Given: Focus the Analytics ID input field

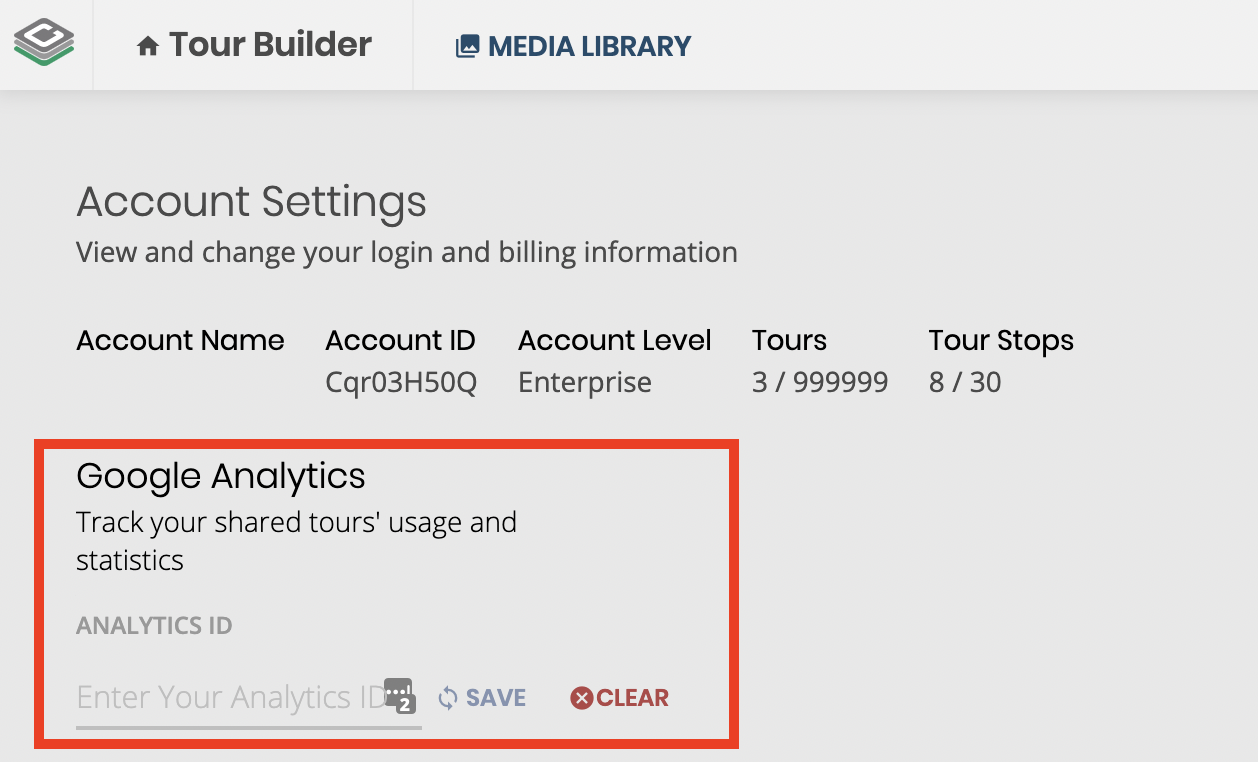Looking at the screenshot, I should tap(249, 697).
